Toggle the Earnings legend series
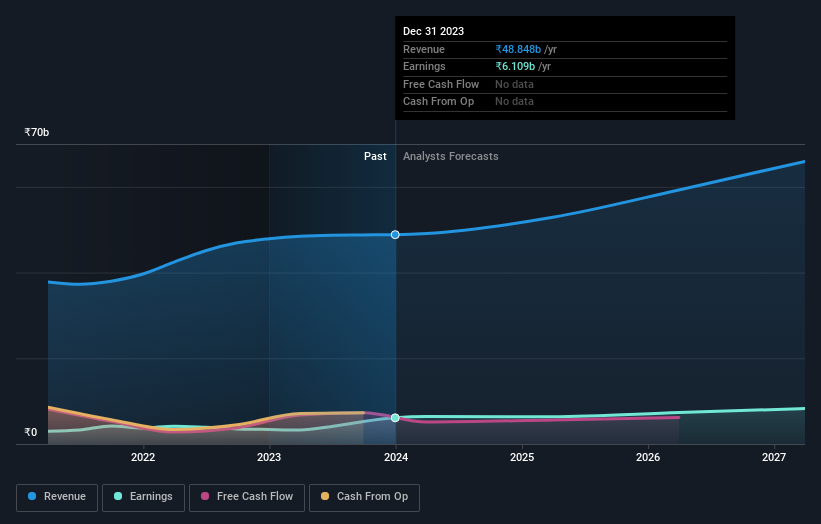This screenshot has height=524, width=821. pyautogui.click(x=143, y=497)
